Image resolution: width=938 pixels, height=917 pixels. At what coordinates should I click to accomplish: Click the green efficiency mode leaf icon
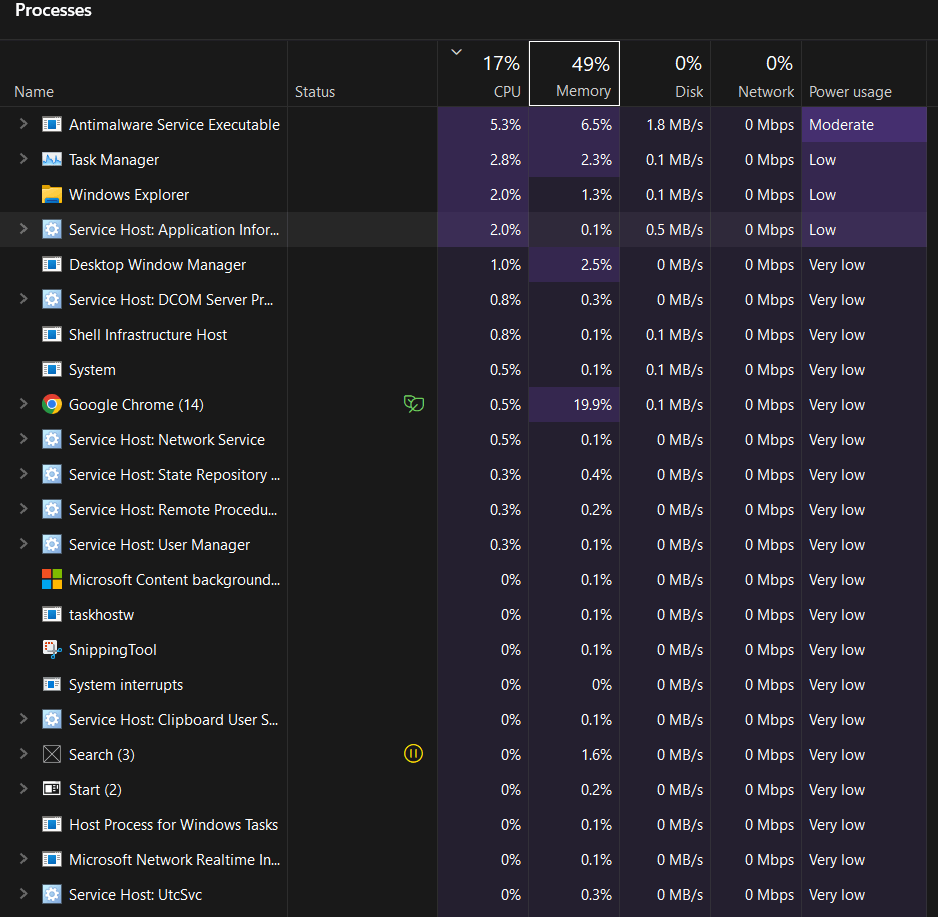coord(413,404)
